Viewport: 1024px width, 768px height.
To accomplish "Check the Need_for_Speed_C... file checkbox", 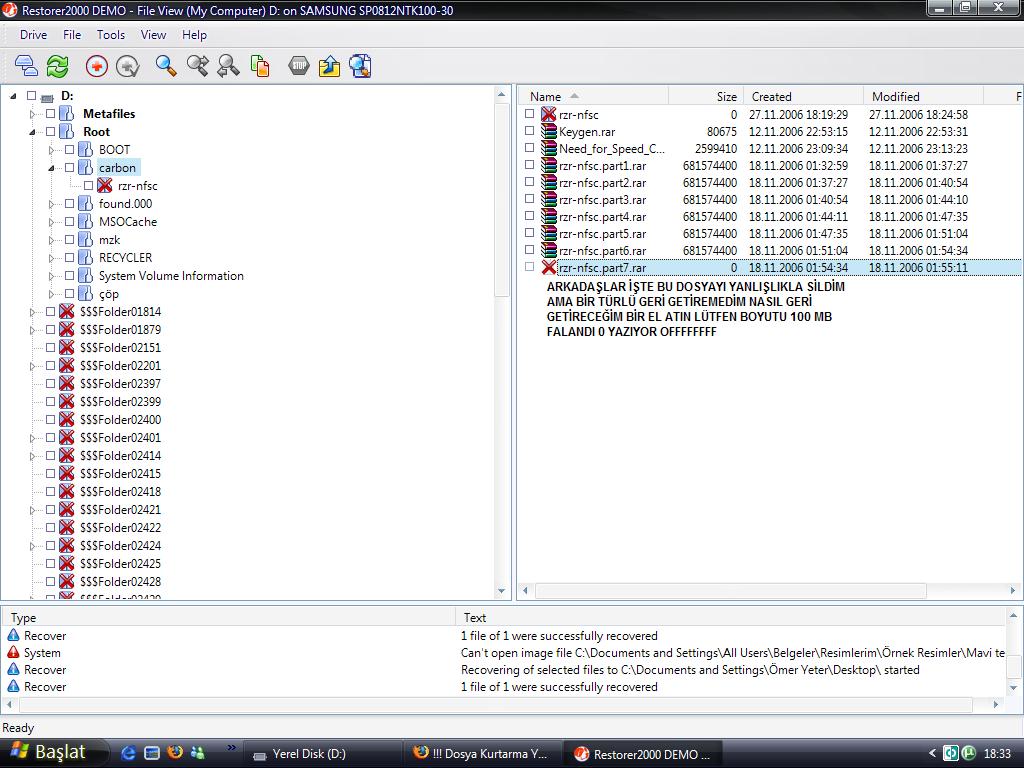I will (530, 148).
